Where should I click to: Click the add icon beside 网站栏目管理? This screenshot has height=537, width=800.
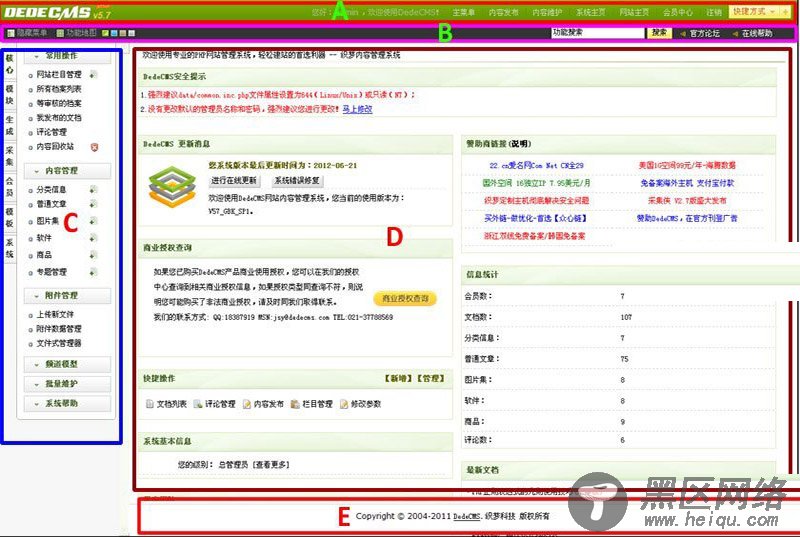click(x=93, y=75)
